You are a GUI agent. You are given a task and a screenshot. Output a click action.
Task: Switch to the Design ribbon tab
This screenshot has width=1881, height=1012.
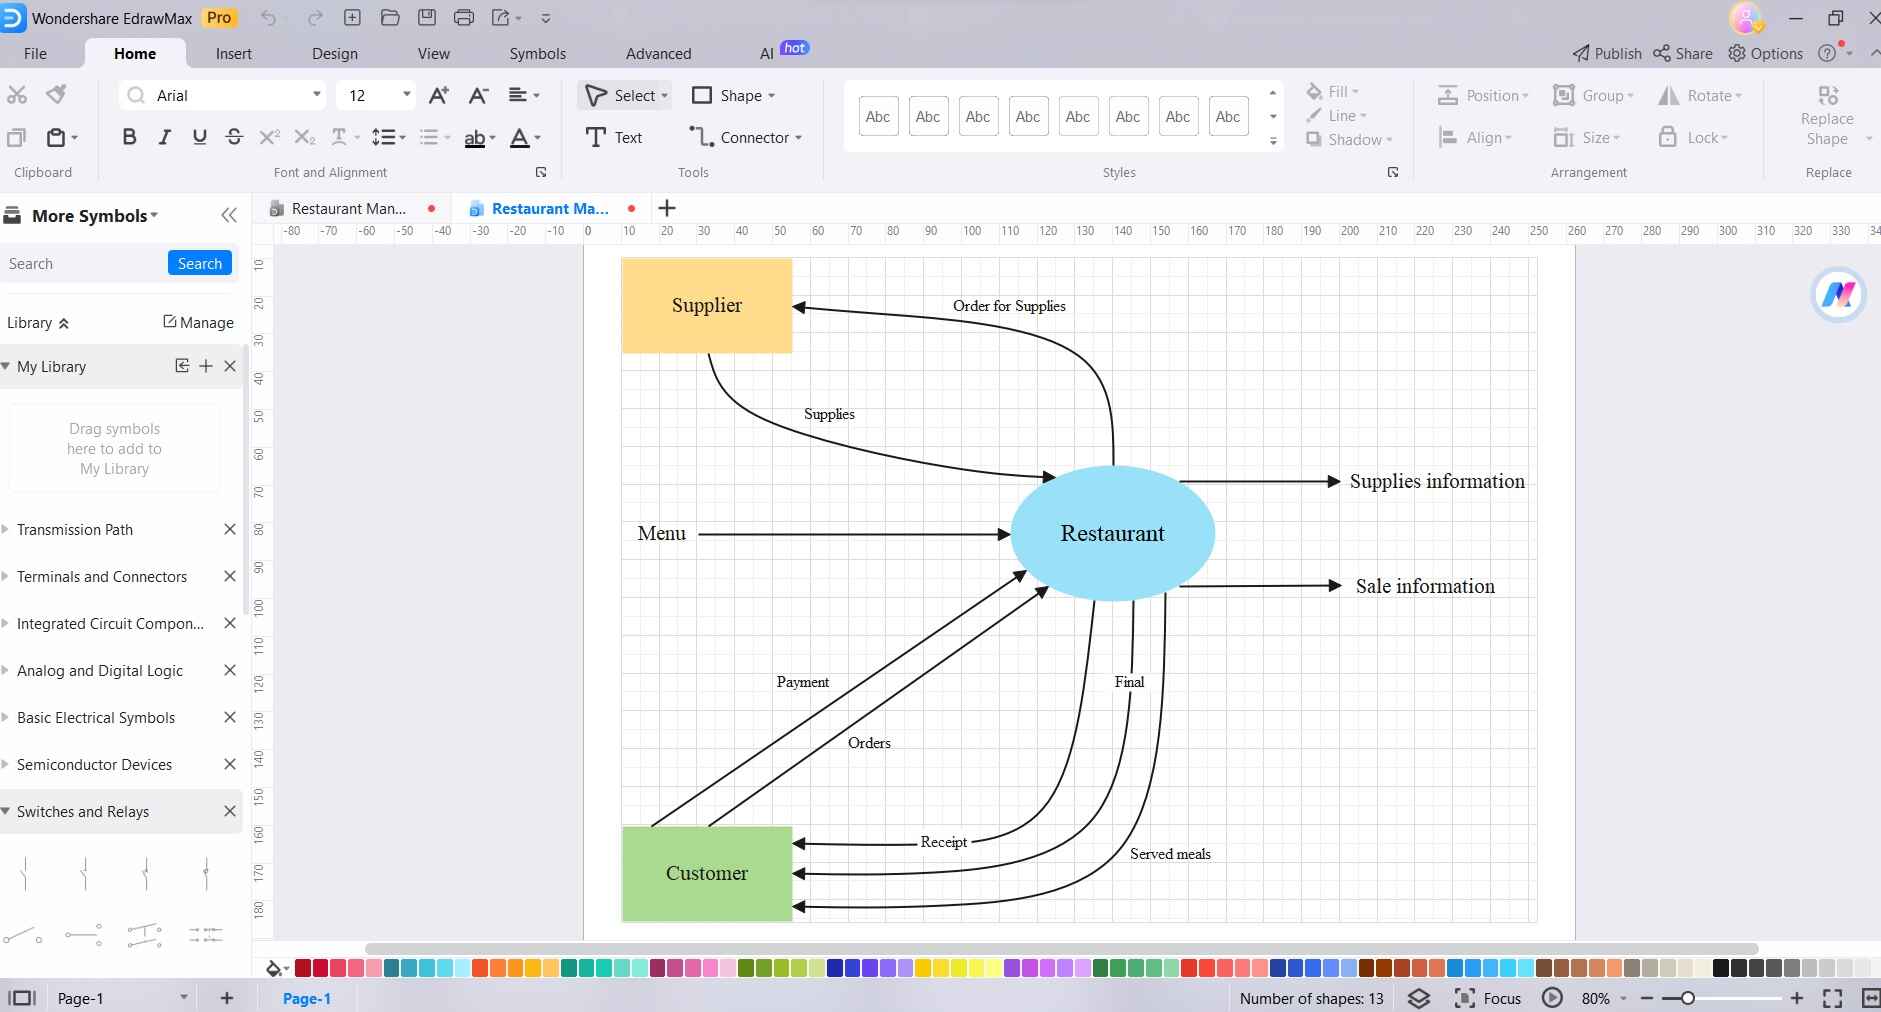coord(334,53)
